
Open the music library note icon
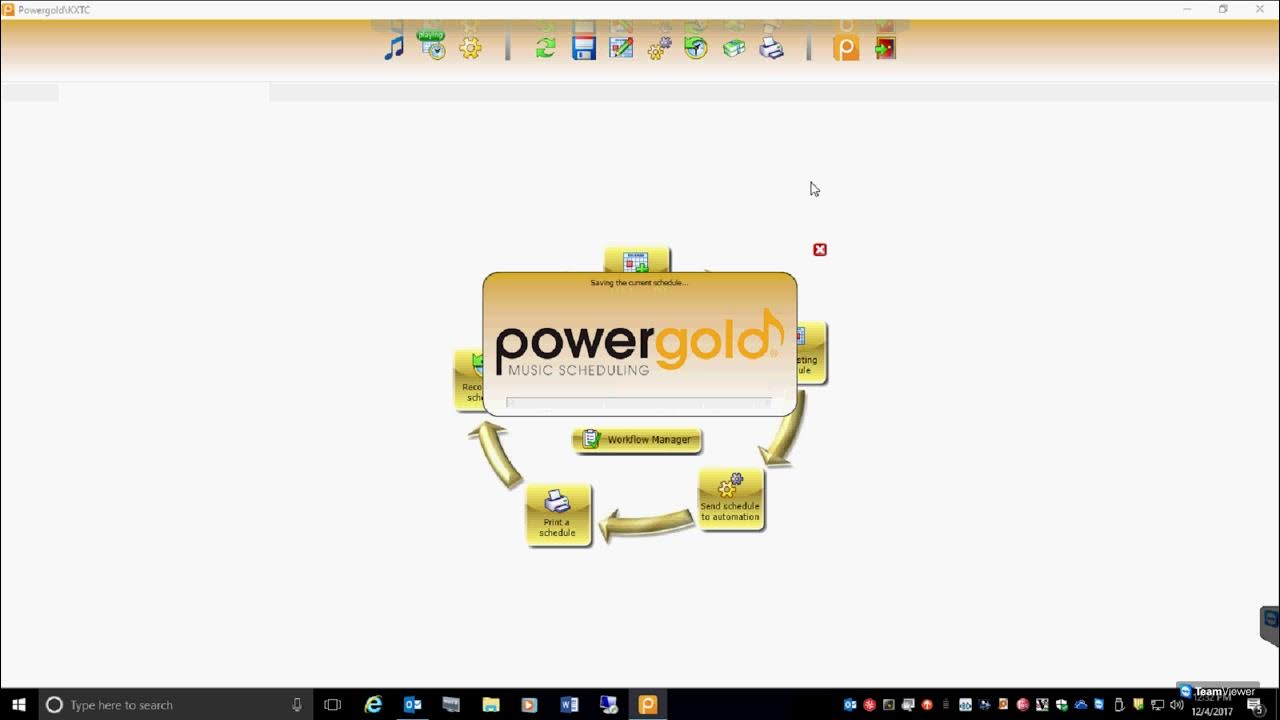[394, 47]
